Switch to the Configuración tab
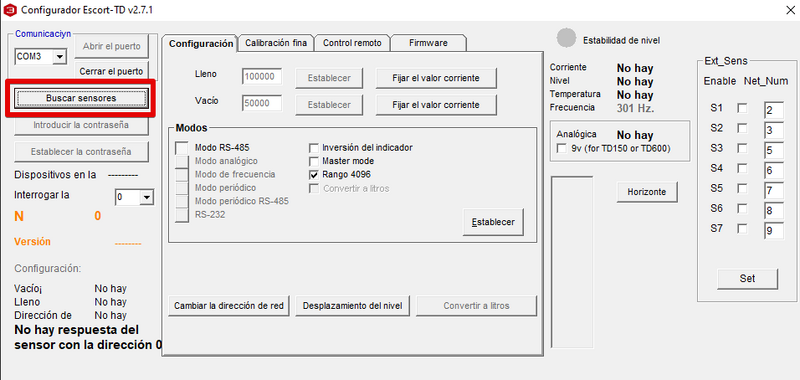This screenshot has height=380, width=800. click(201, 43)
